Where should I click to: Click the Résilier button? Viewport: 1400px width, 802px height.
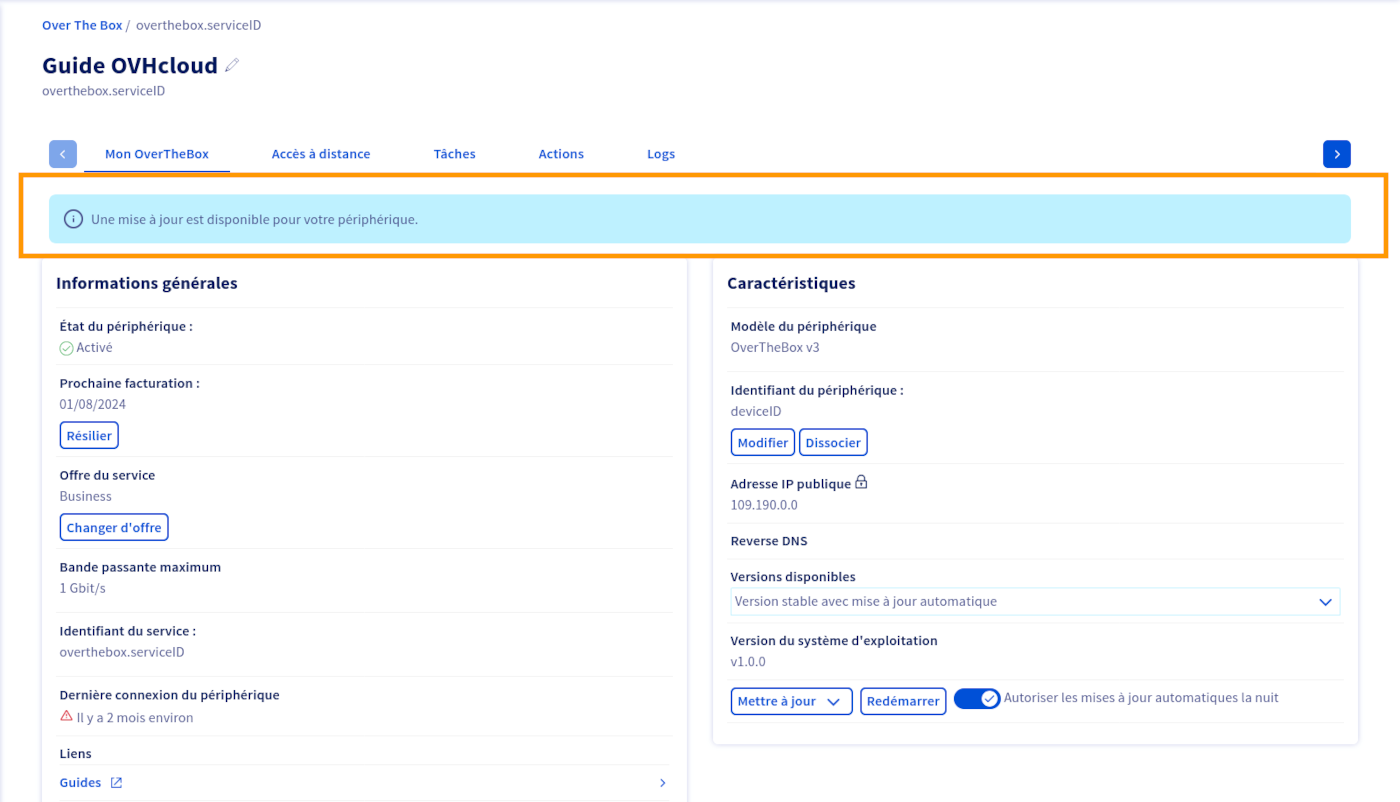[89, 436]
